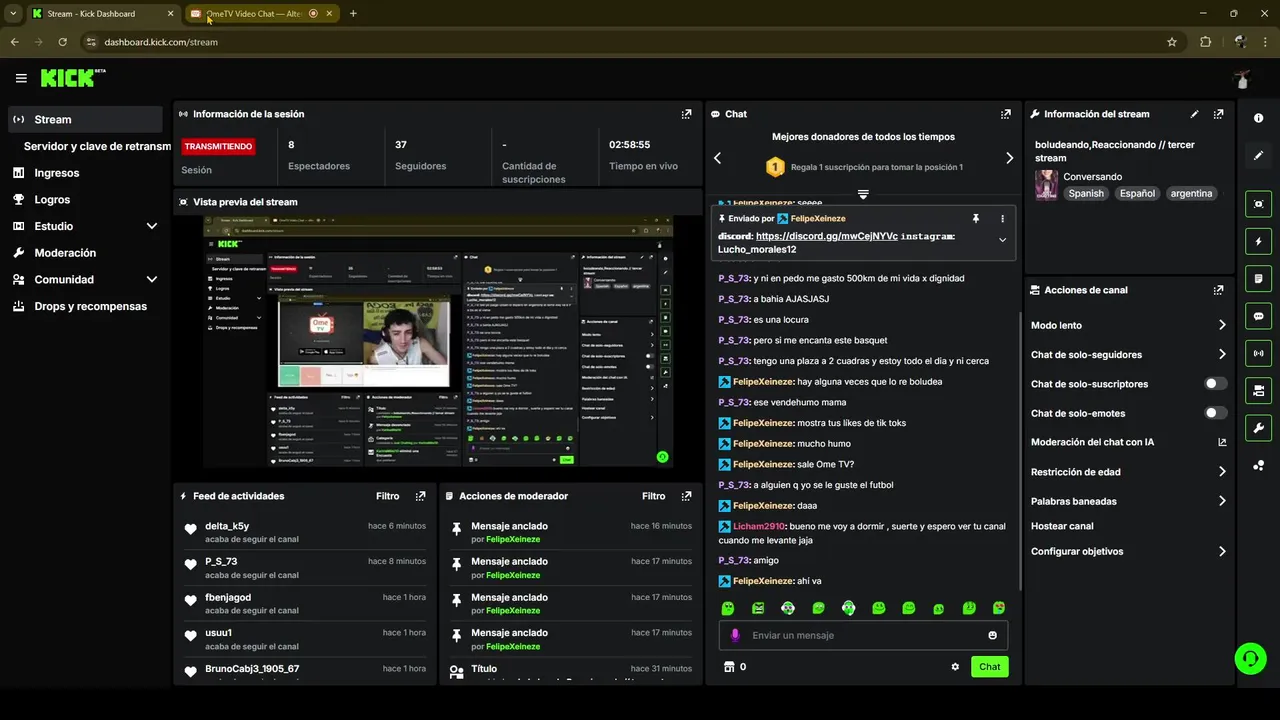1280x720 pixels.
Task: Toggle the stream preview icon in right sidebar
Action: (x=1258, y=204)
